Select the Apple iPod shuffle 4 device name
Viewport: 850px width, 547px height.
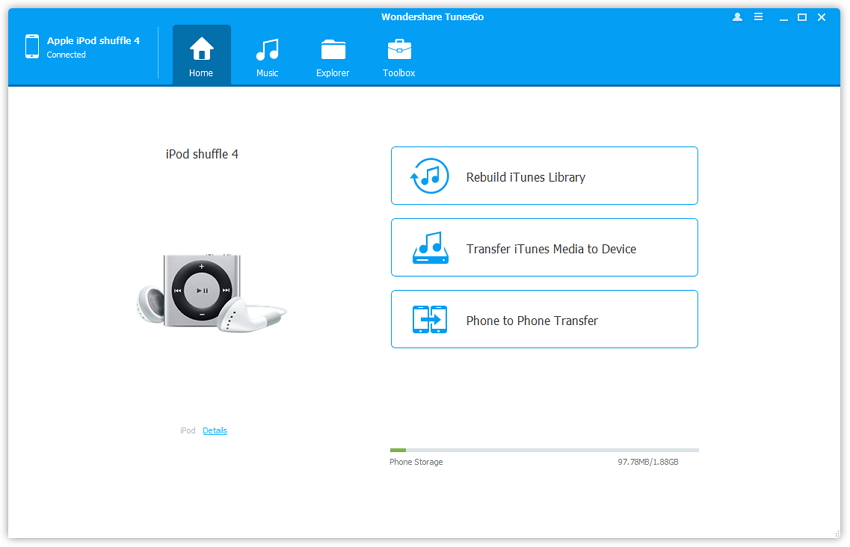(x=93, y=41)
